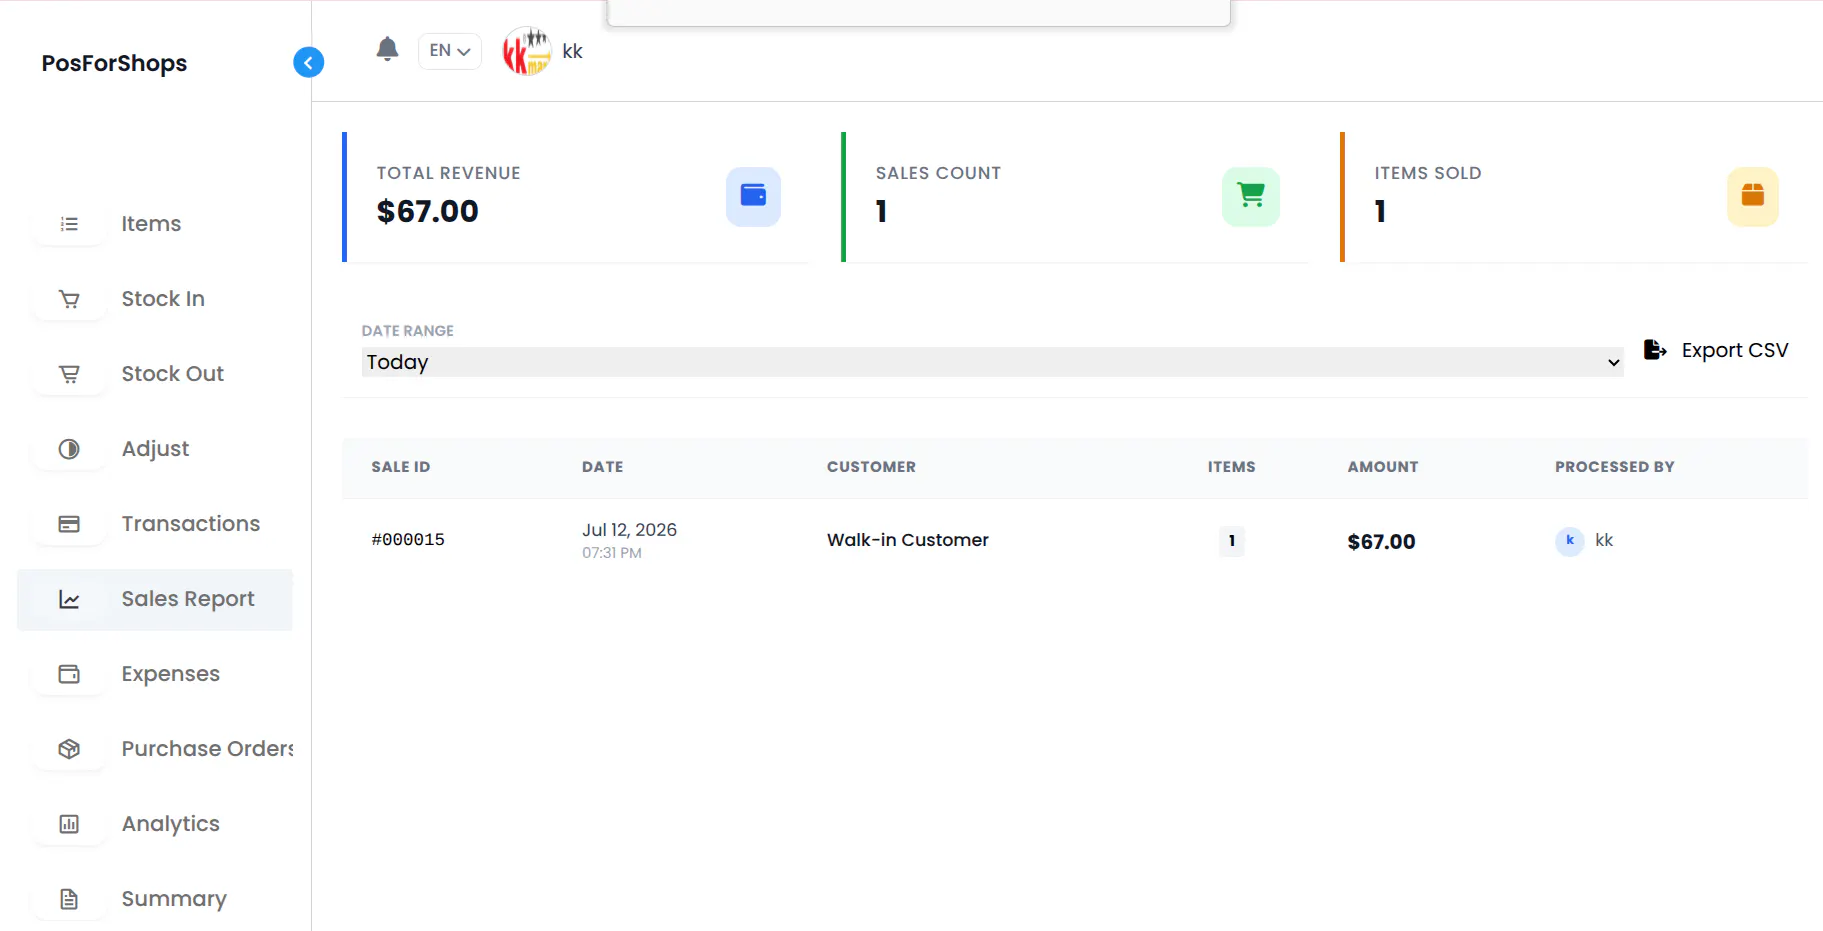
Task: Click the CUSTOMER column header
Action: (871, 467)
